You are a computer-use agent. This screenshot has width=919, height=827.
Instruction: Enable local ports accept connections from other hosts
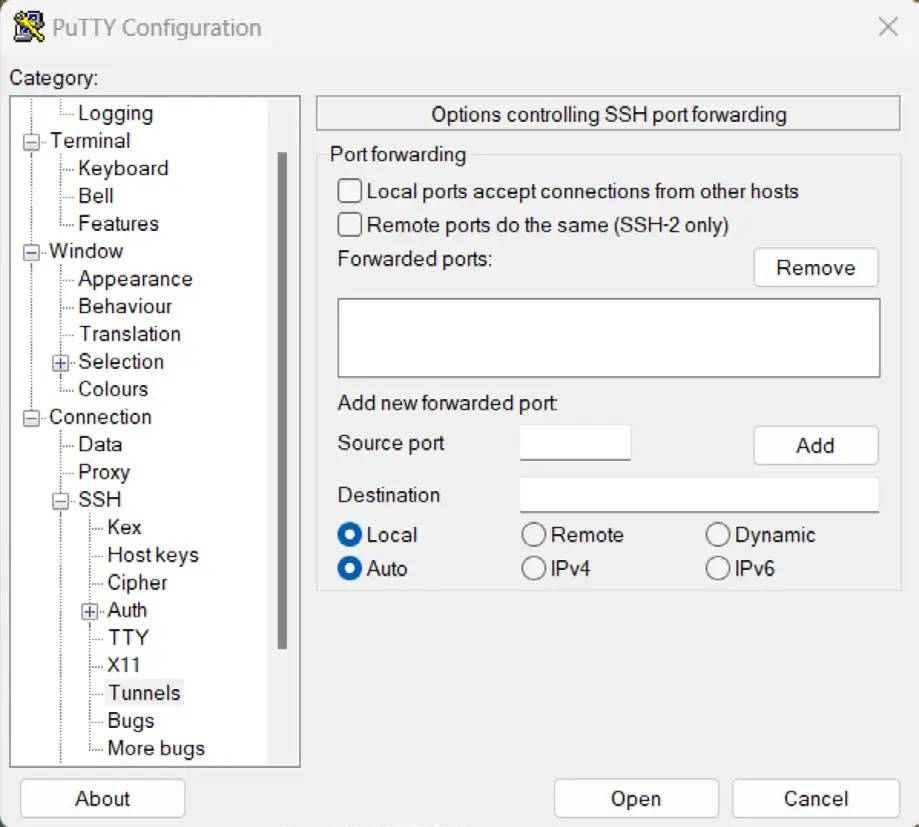(349, 191)
